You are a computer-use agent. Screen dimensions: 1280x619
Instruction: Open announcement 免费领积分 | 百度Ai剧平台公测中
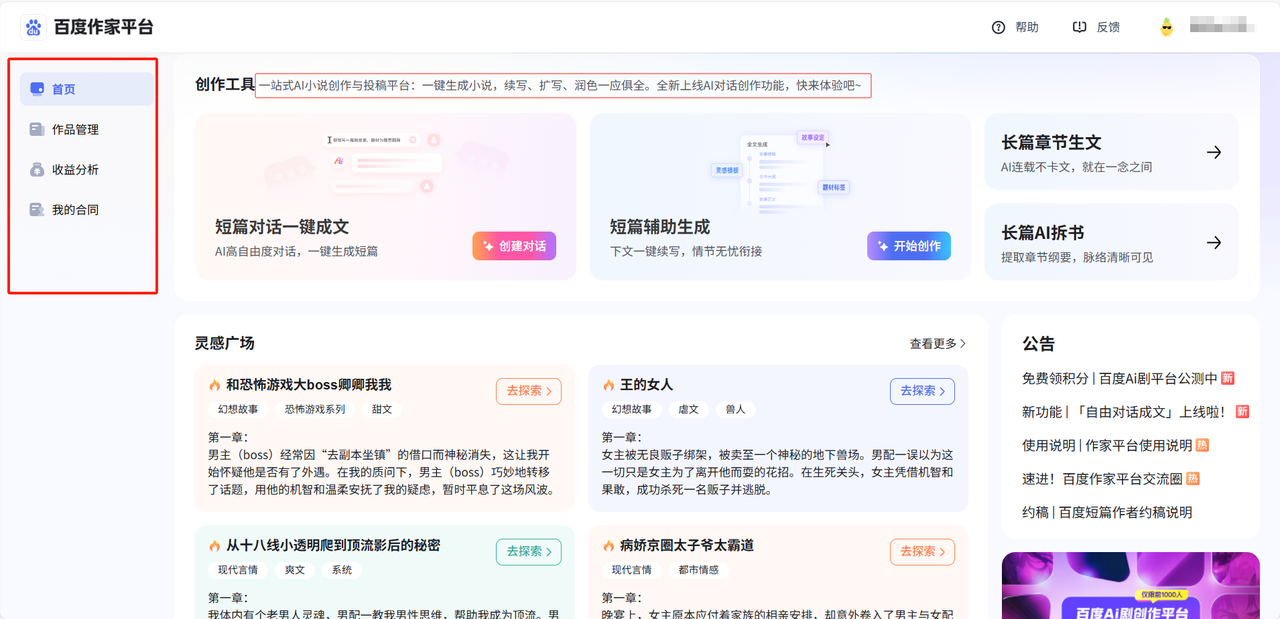click(x=1119, y=378)
